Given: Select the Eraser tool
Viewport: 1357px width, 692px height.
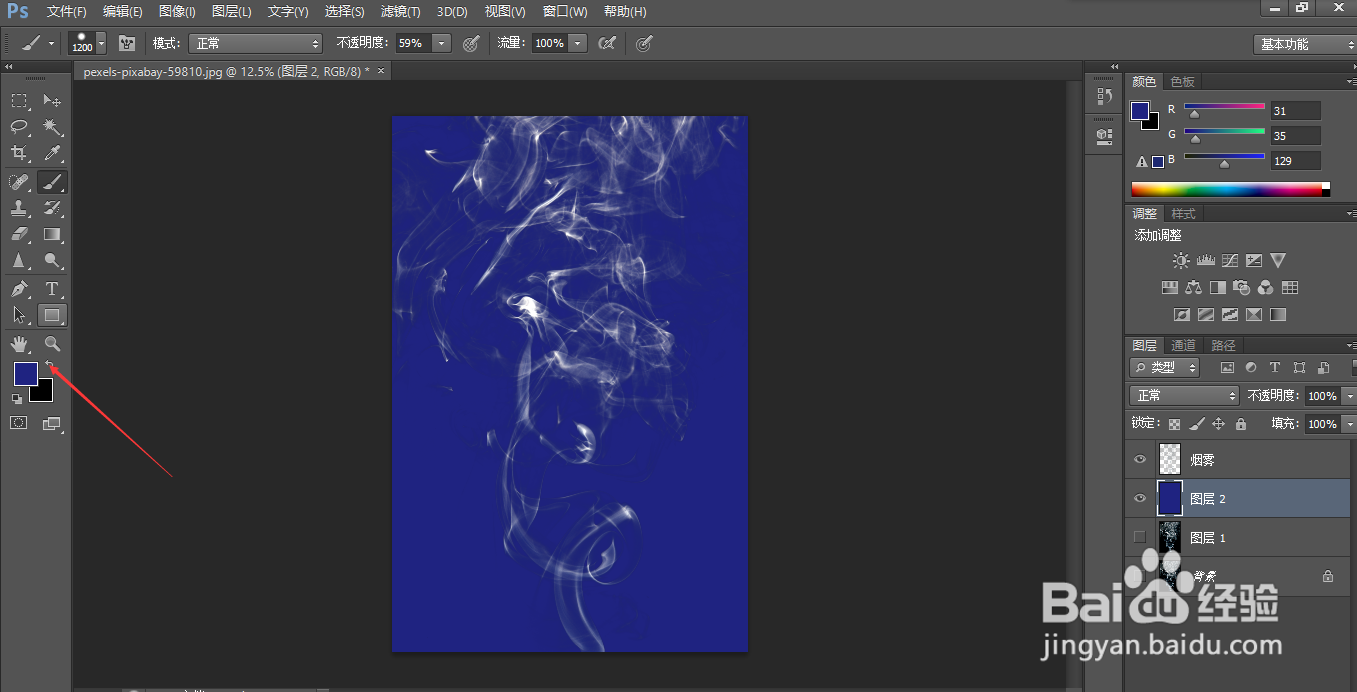Looking at the screenshot, I should pyautogui.click(x=19, y=234).
